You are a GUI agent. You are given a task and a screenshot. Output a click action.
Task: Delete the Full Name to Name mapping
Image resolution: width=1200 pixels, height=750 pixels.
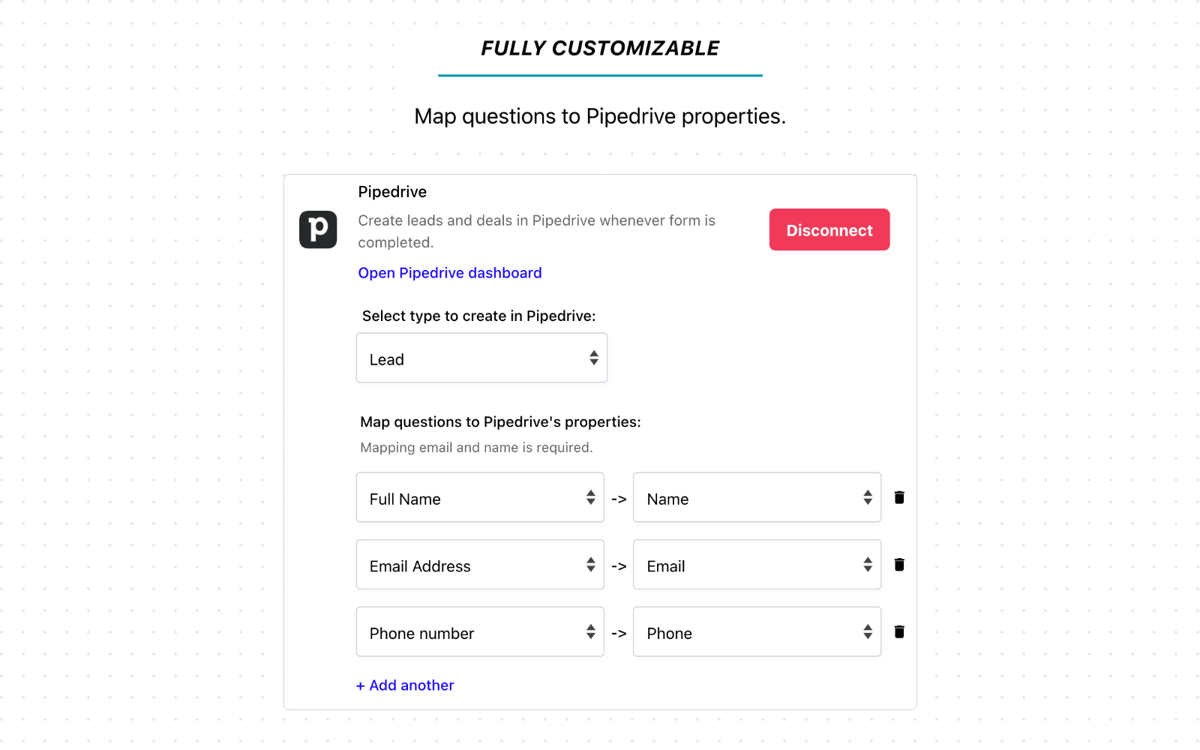tap(899, 497)
